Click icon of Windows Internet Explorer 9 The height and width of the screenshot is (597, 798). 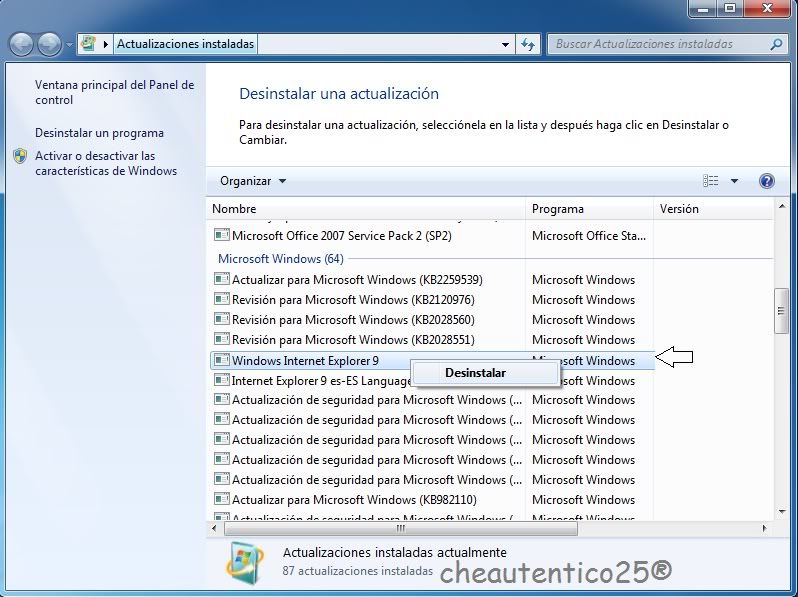221,360
